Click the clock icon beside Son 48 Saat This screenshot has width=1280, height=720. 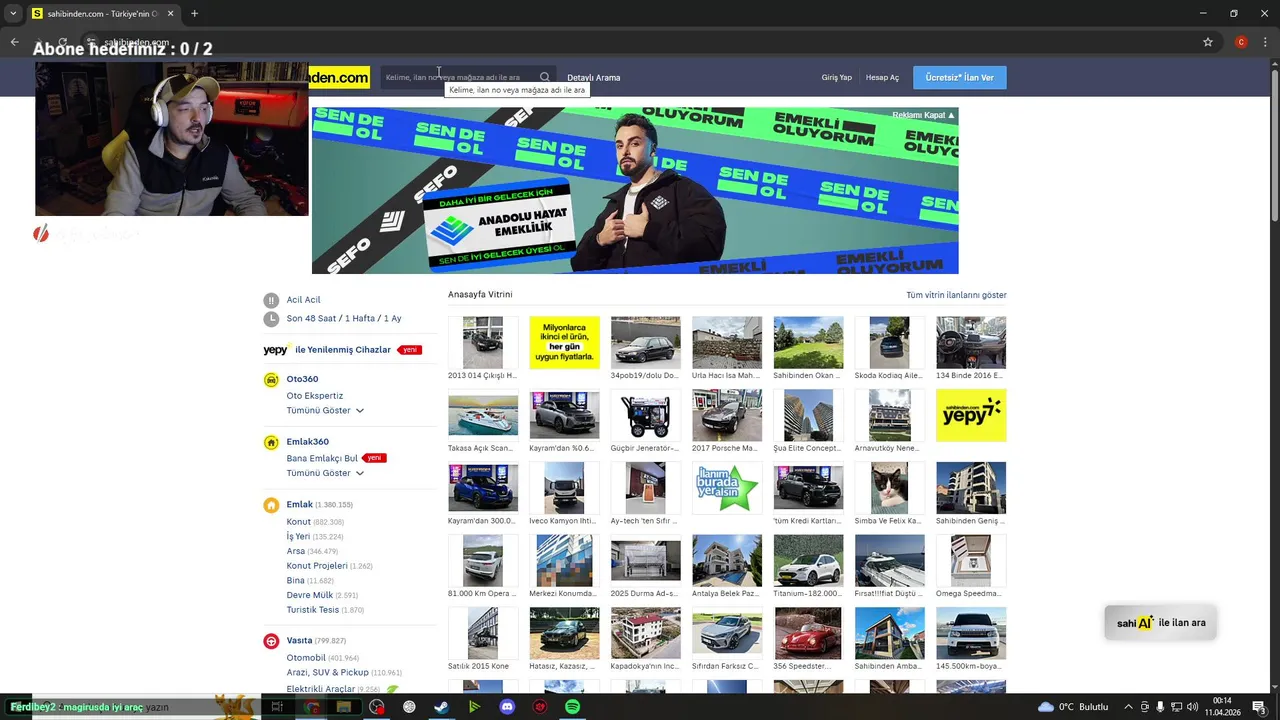[x=271, y=319]
